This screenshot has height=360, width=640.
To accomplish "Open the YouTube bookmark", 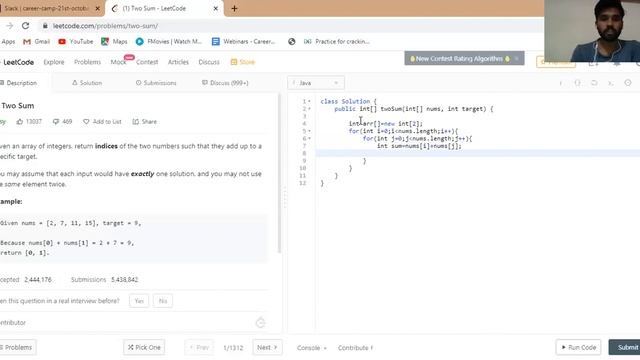I will tap(76, 42).
